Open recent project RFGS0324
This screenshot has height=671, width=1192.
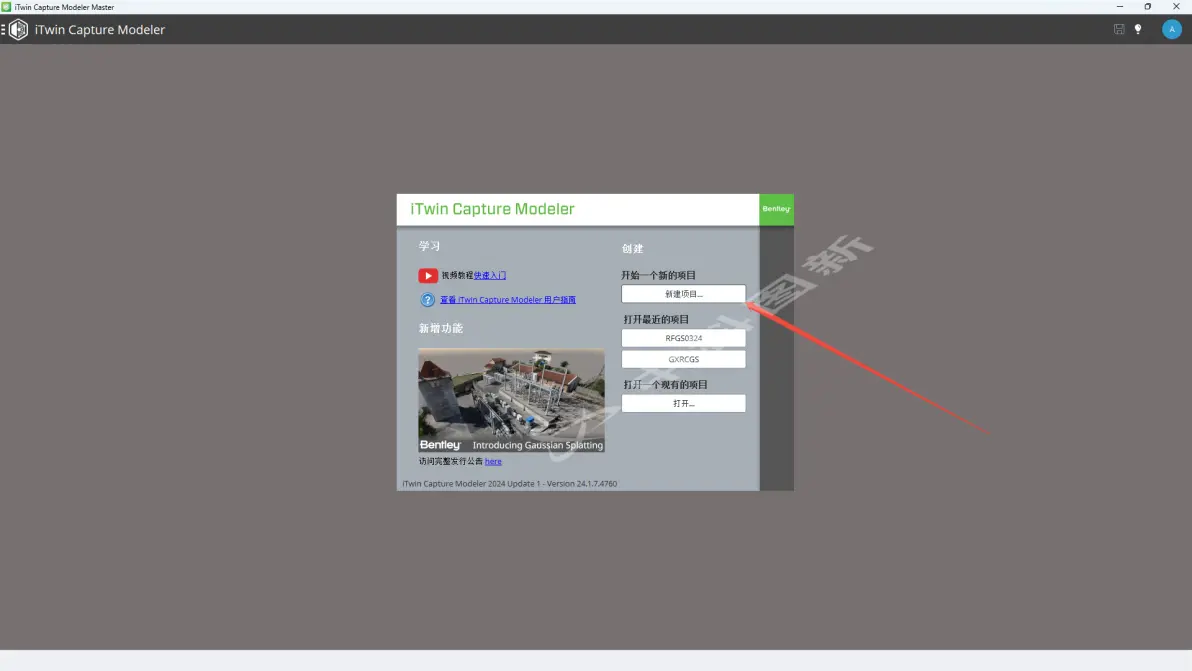coord(683,338)
